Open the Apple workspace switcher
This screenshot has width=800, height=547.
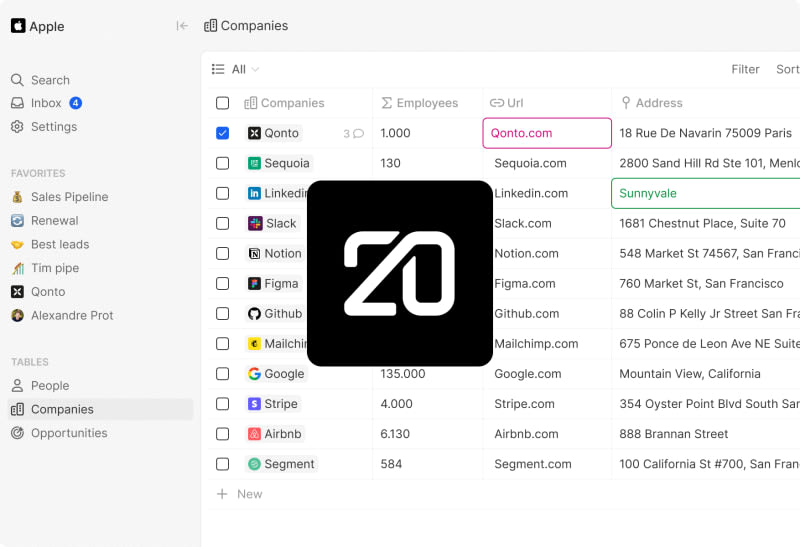click(38, 27)
